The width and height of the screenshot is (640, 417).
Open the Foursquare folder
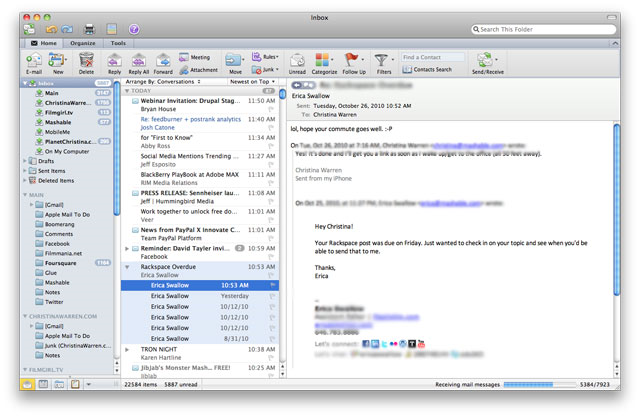60,263
